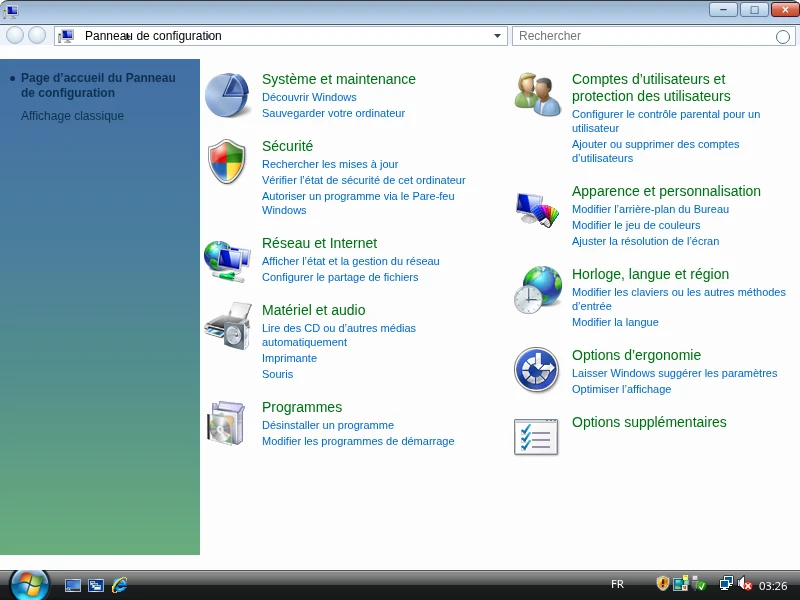This screenshot has height=600, width=800.
Task: Open Vérifier l'état de sécurité de cet ordinateur
Action: point(364,180)
